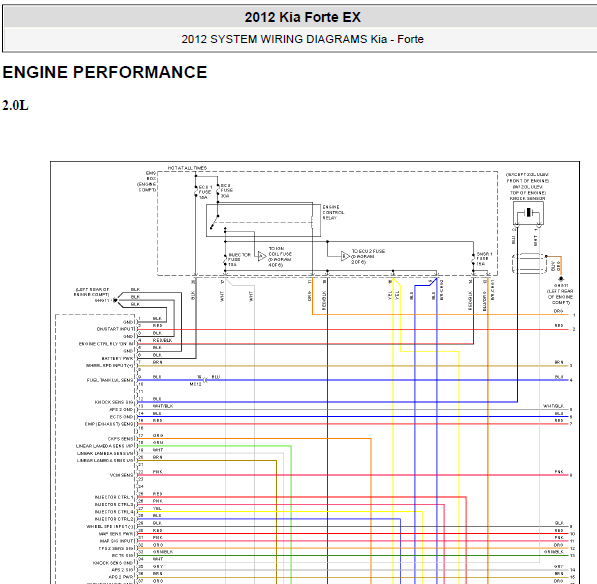Click the KNOCK SENSOR label
This screenshot has height=584, width=597.
click(x=527, y=198)
